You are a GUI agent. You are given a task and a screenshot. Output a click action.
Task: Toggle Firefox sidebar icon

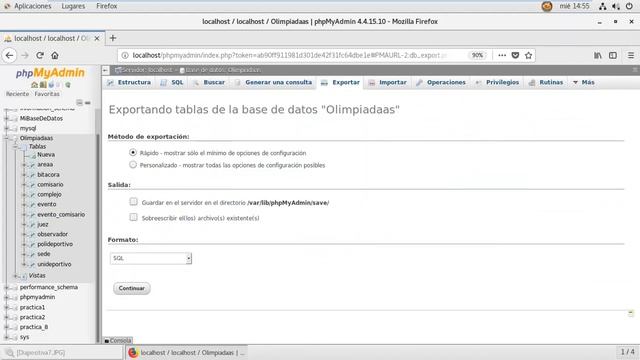coord(613,55)
